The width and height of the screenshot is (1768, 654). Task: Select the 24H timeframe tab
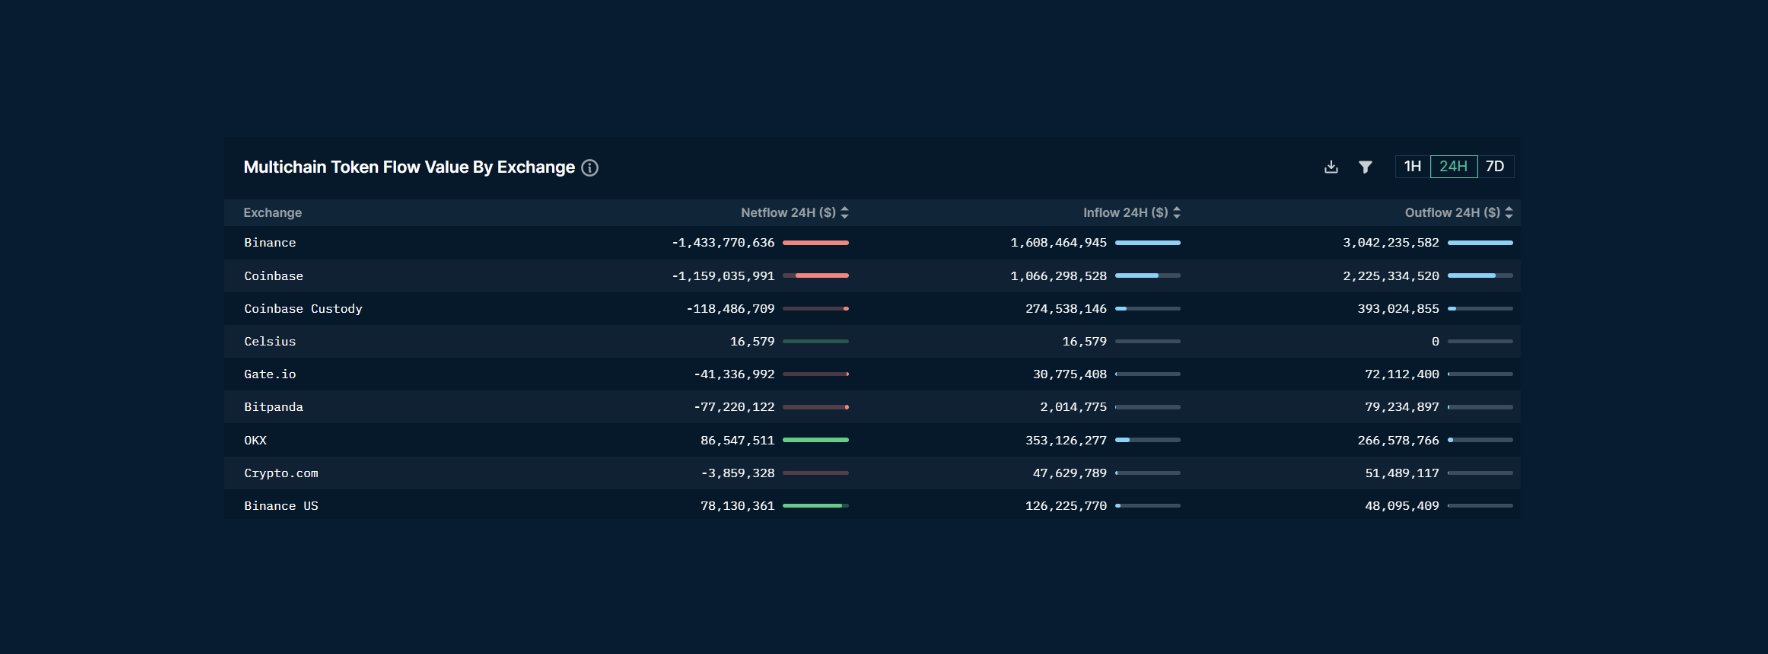(1453, 166)
